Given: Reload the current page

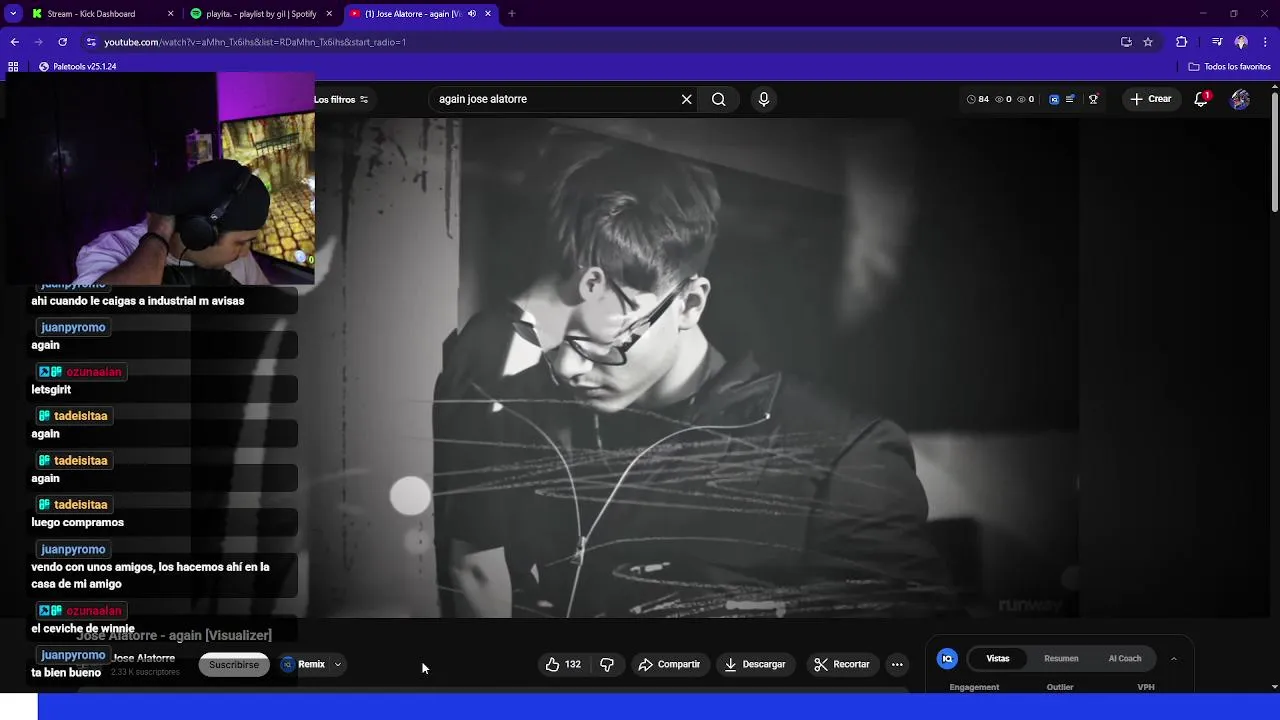Looking at the screenshot, I should pyautogui.click(x=62, y=42).
